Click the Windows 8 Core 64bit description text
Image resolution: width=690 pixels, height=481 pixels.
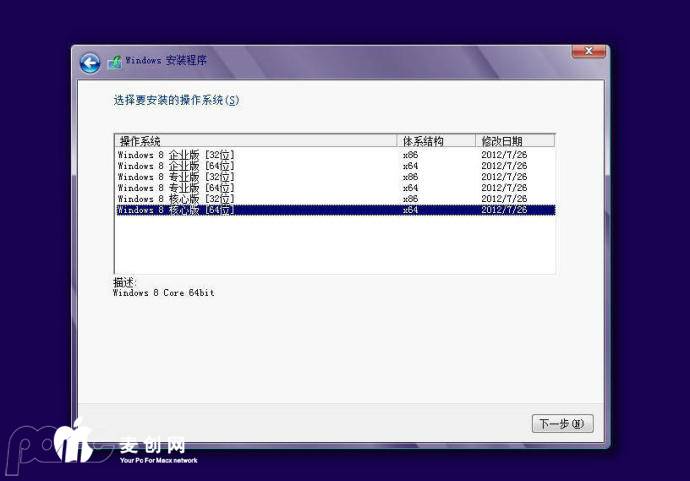164,293
